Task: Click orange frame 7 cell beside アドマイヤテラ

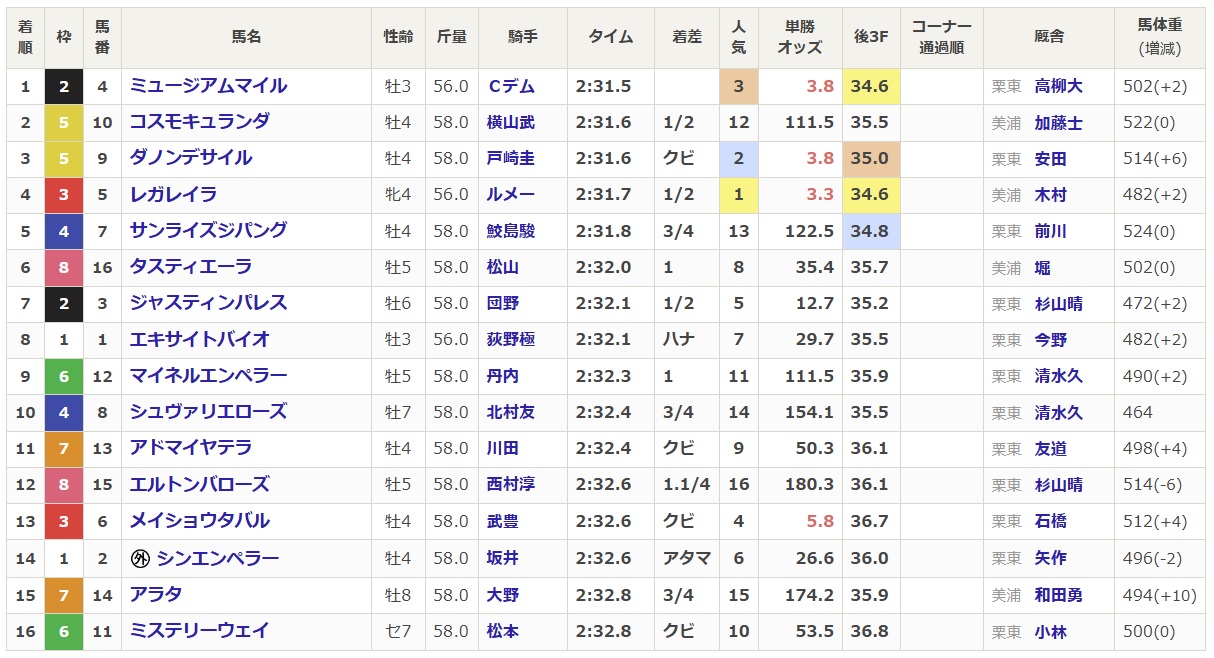Action: click(x=64, y=449)
